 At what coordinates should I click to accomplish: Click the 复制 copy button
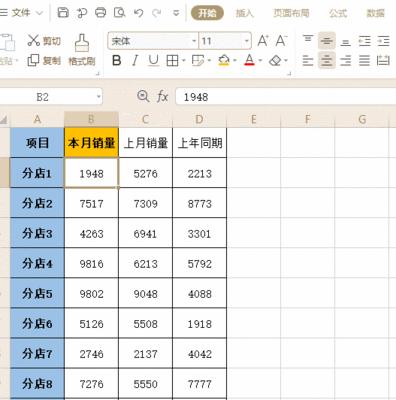click(x=44, y=60)
